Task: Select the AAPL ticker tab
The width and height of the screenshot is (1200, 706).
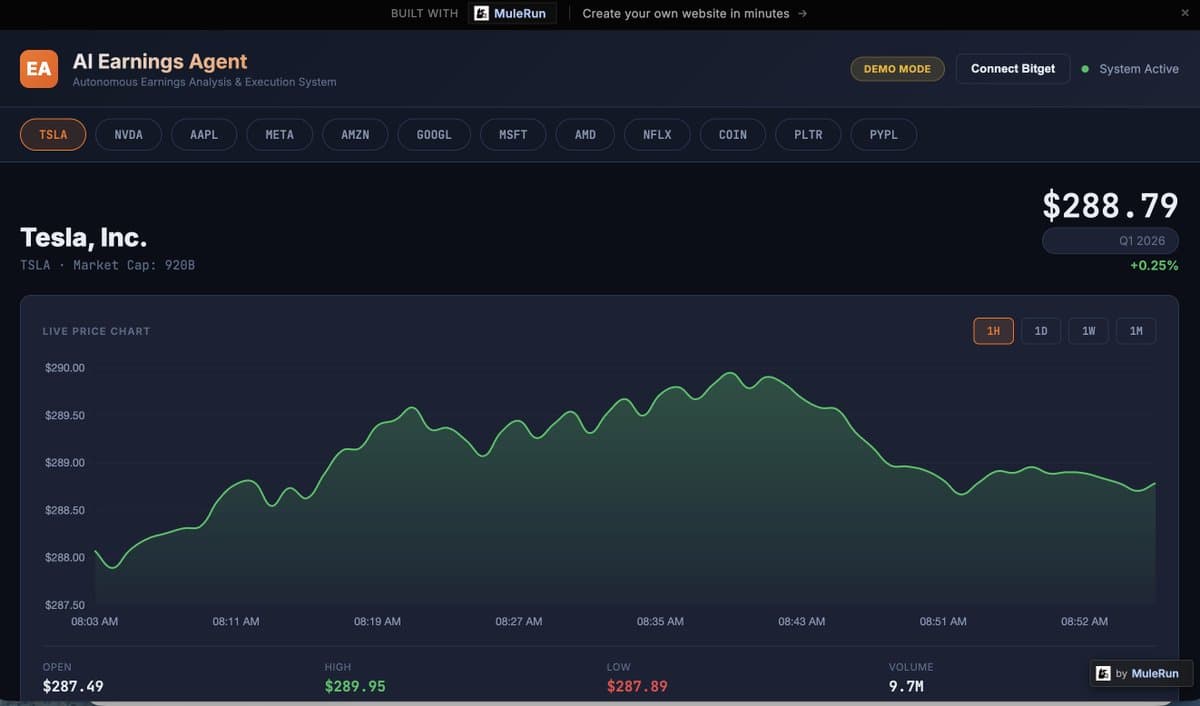Action: coord(204,135)
